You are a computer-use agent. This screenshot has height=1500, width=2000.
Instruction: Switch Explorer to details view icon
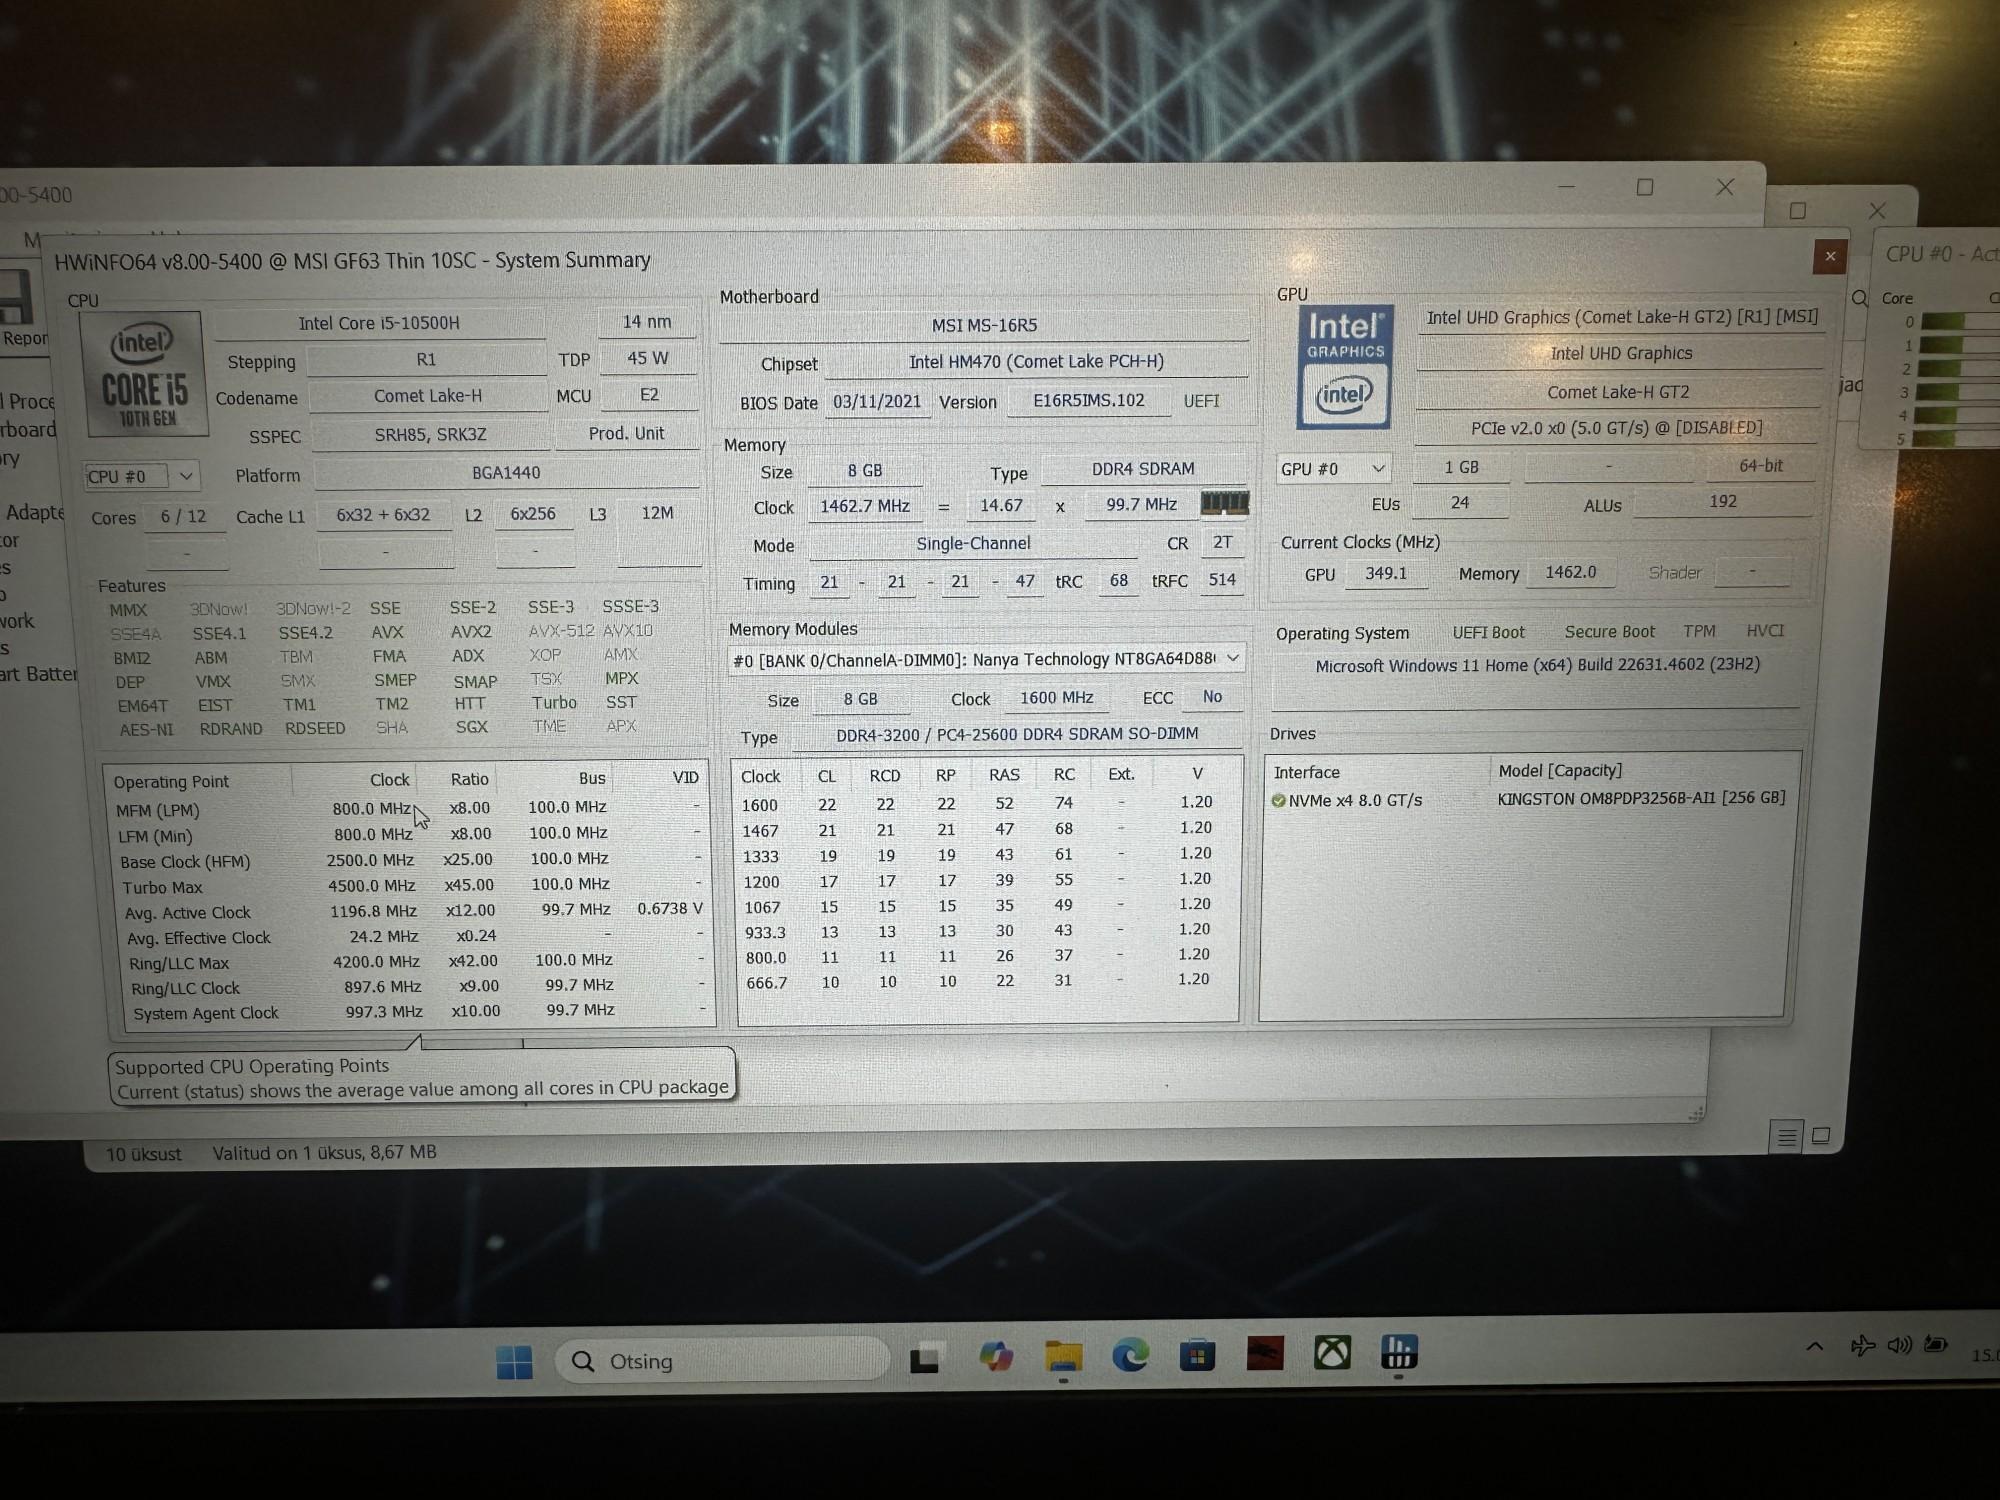(x=1786, y=1136)
